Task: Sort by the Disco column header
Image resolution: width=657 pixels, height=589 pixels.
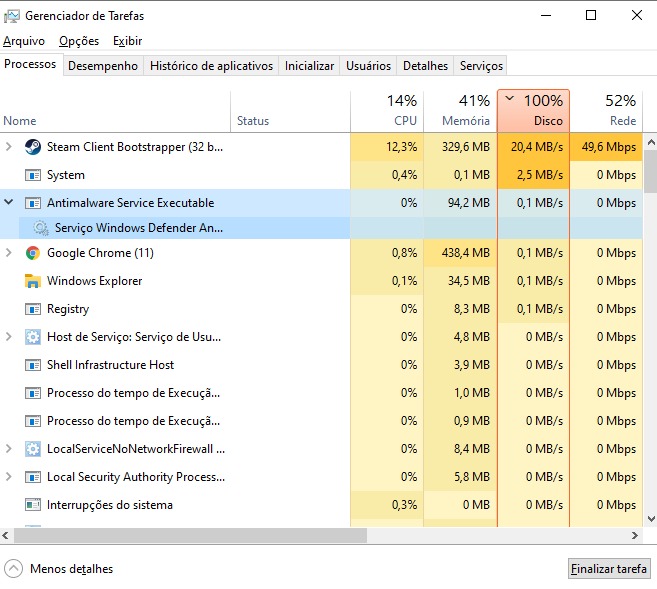Action: 533,111
